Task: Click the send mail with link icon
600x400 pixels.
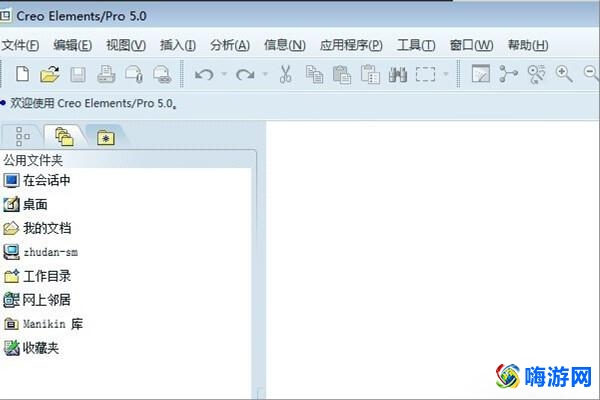Action: tap(162, 74)
